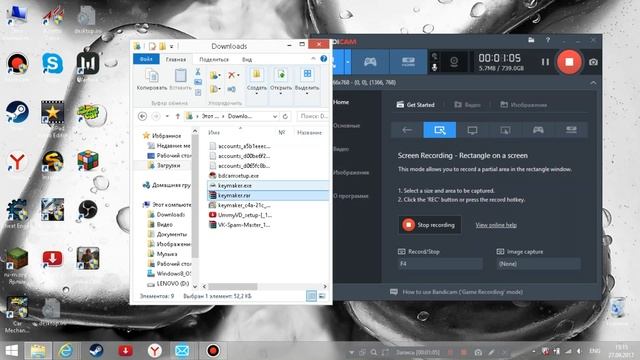The image size is (640, 360).
Task: Click the red X delete icon in ribbon
Action: (232, 75)
